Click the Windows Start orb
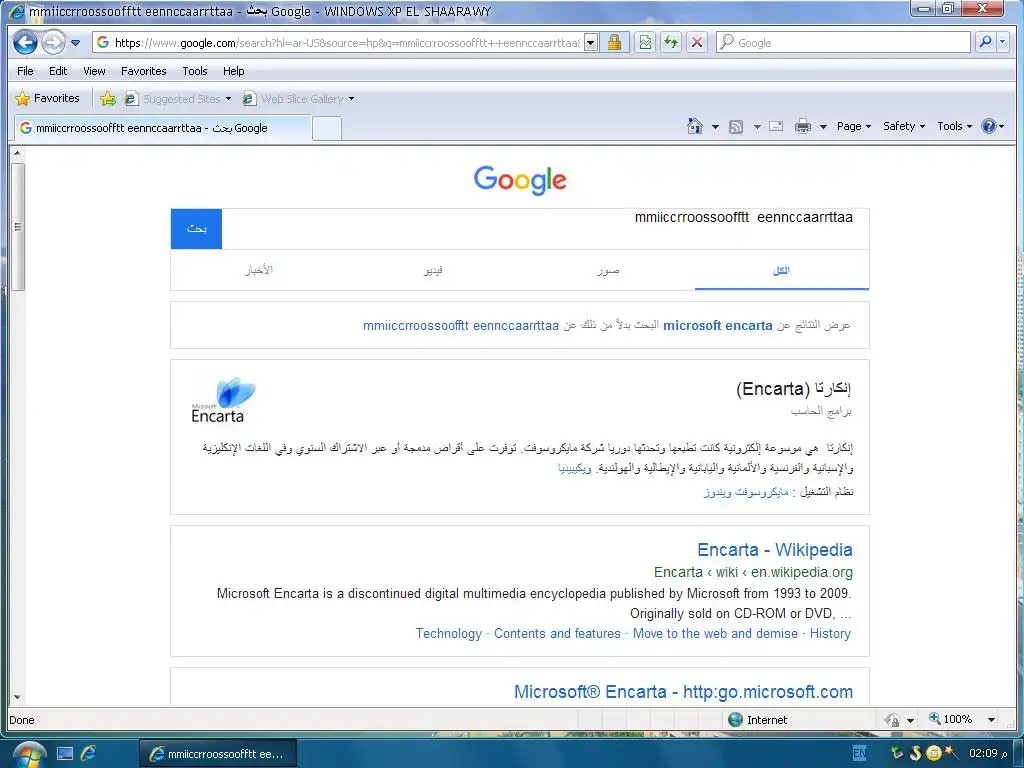This screenshot has width=1024, height=768. point(29,754)
